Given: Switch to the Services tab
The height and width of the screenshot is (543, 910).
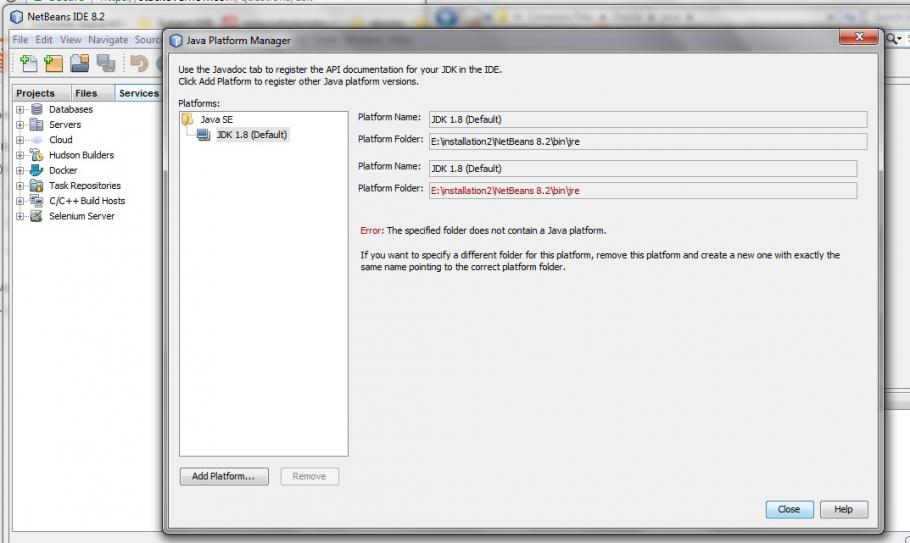Looking at the screenshot, I should [x=139, y=93].
